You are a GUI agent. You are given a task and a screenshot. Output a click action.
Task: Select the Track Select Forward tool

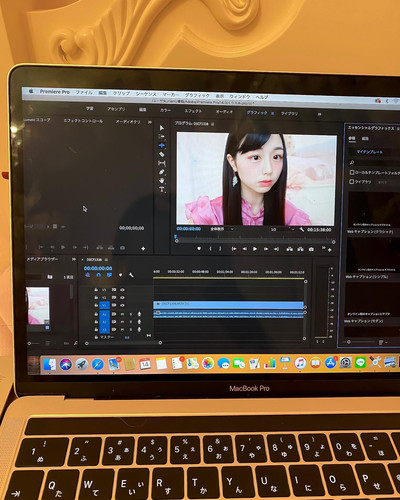point(162,136)
